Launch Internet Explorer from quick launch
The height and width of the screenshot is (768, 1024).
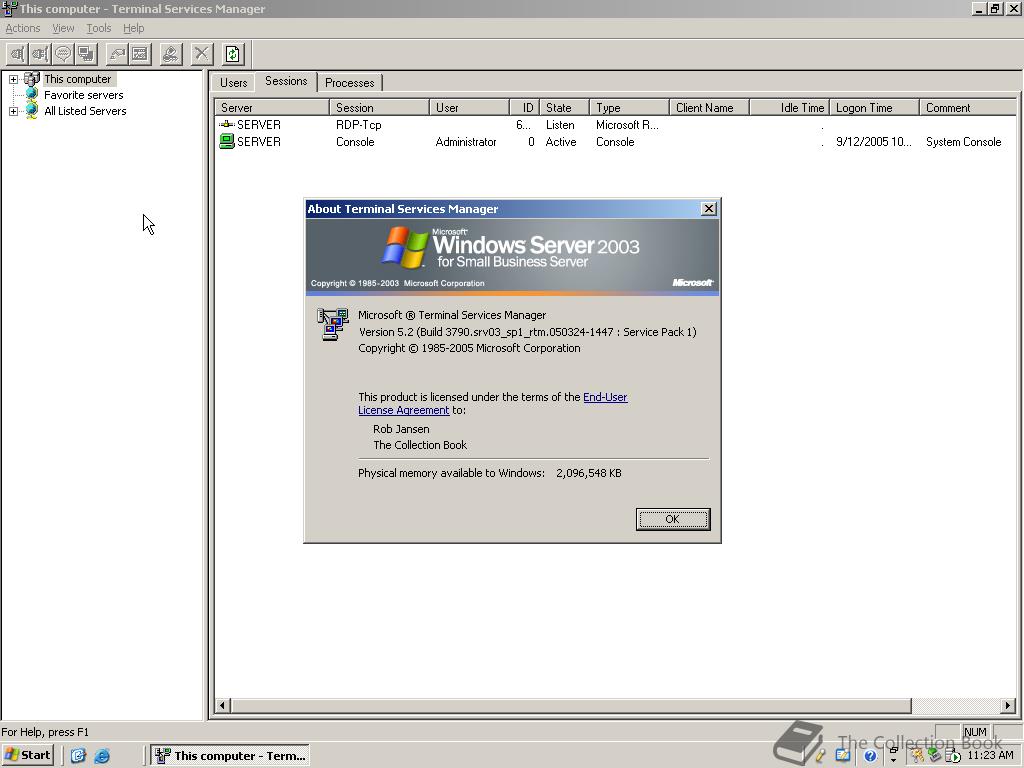click(102, 756)
